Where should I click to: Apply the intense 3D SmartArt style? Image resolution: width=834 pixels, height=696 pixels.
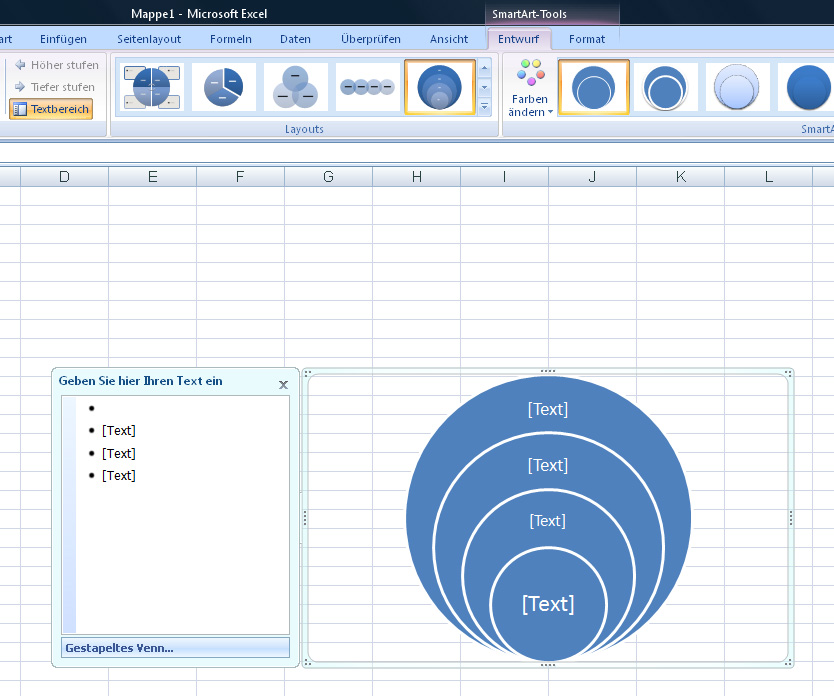pos(808,88)
